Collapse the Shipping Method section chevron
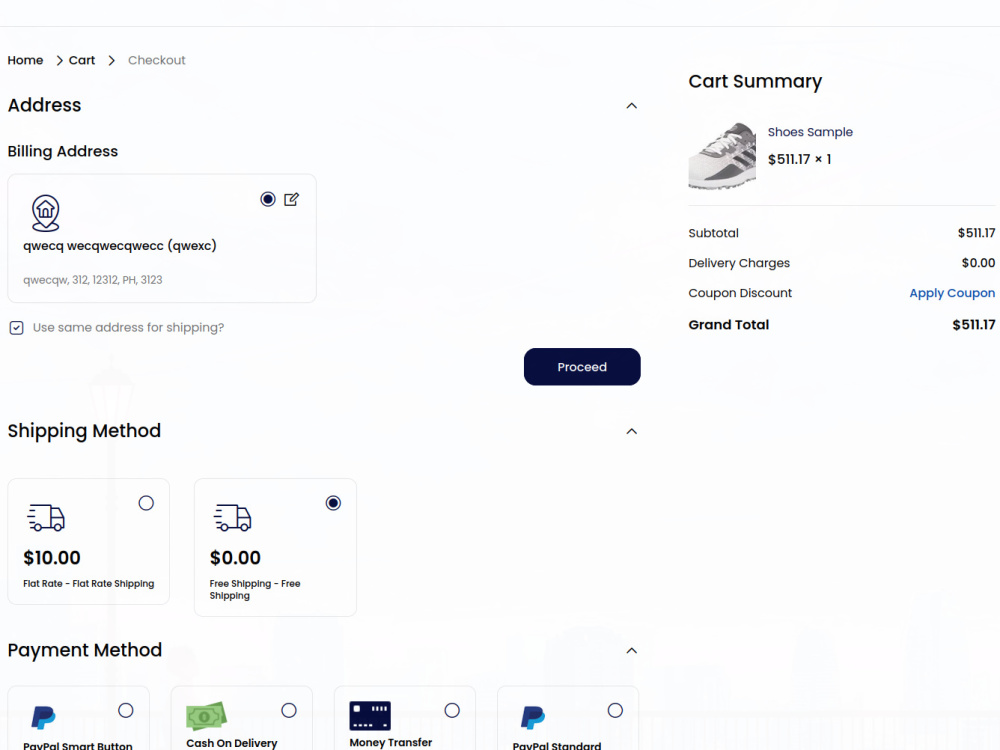The image size is (1000, 750). tap(631, 432)
